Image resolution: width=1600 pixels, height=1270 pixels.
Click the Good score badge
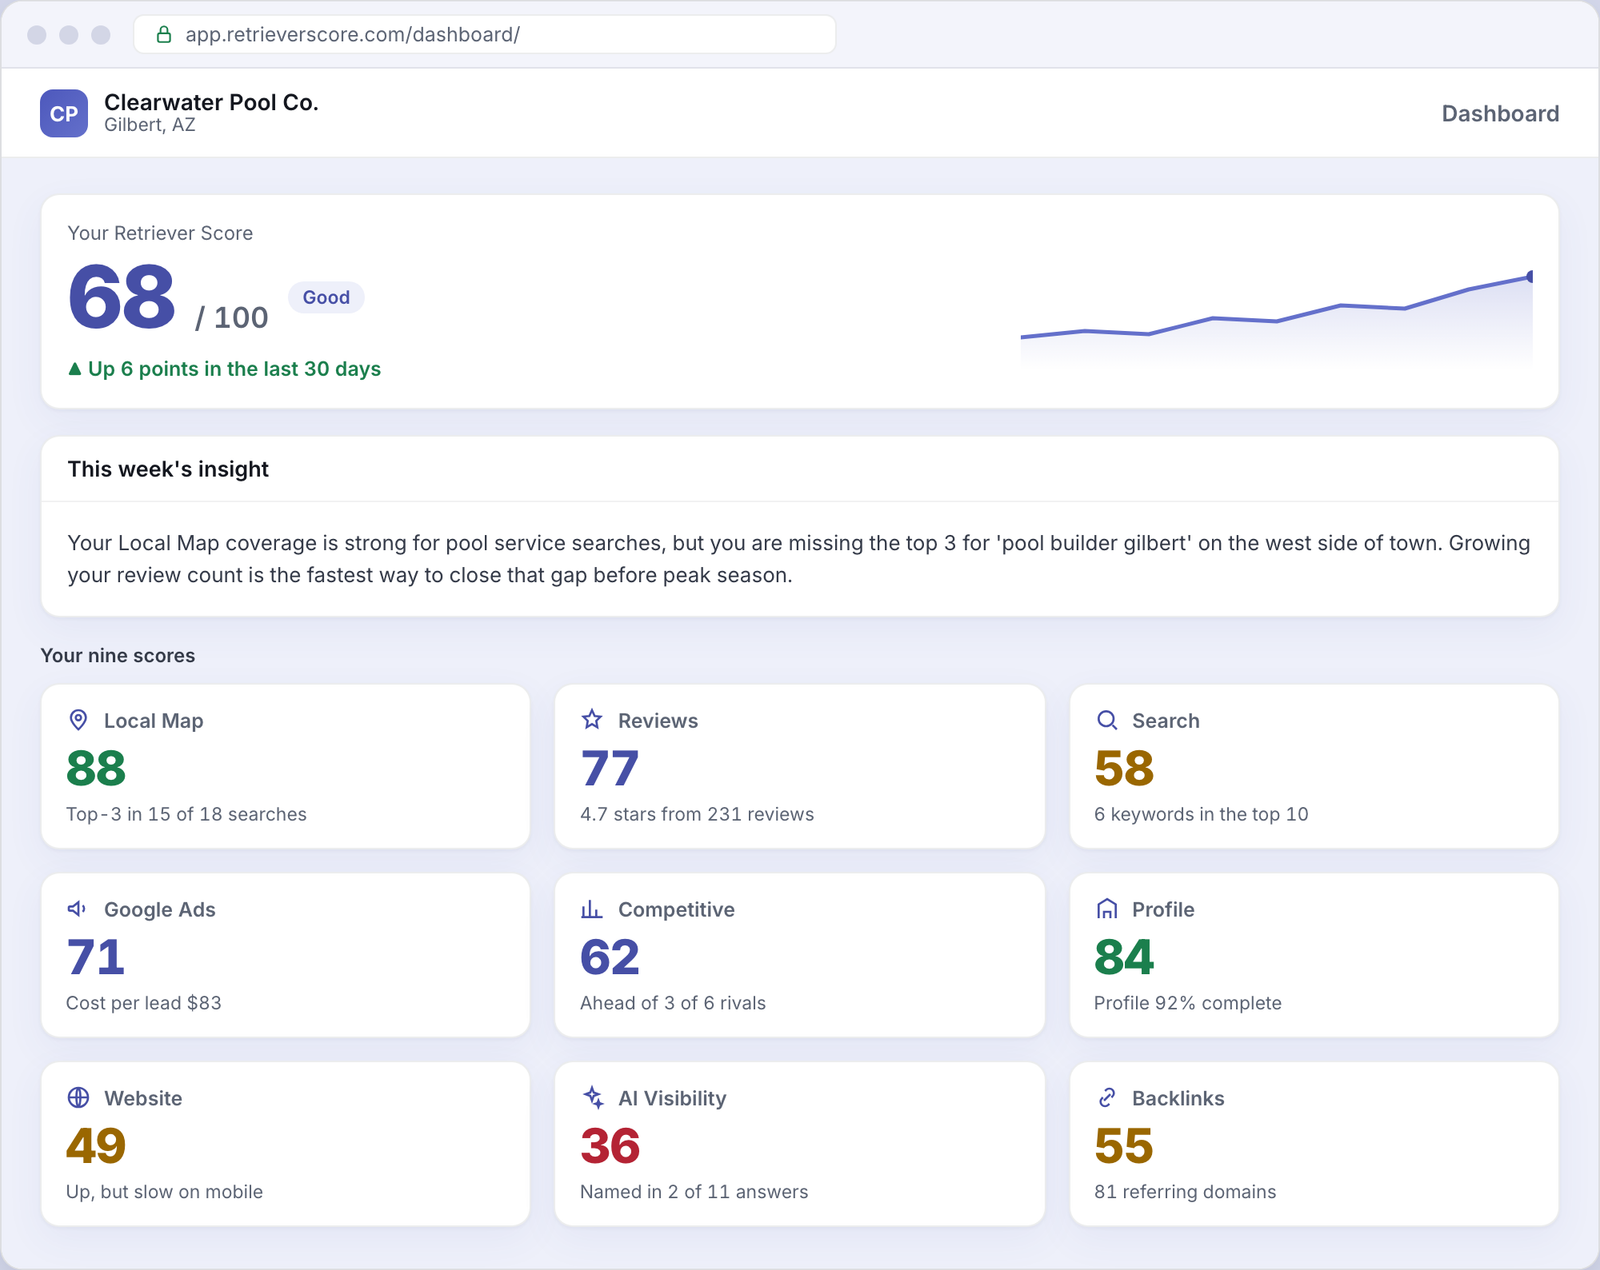tap(326, 297)
